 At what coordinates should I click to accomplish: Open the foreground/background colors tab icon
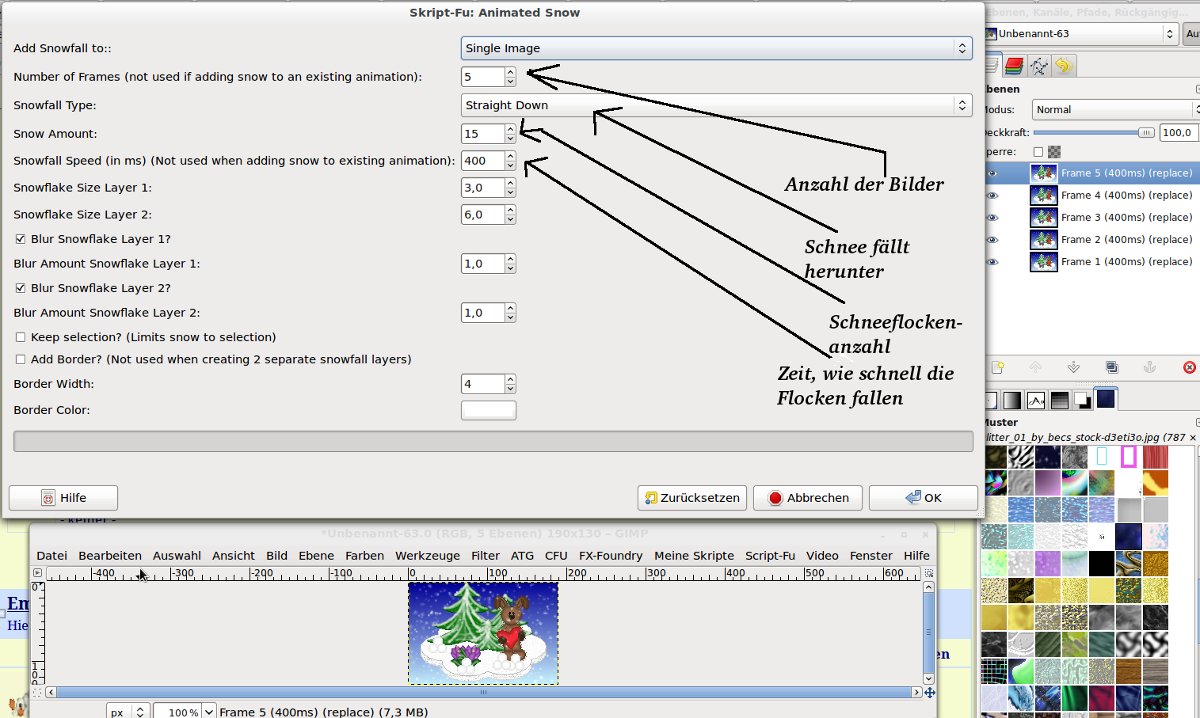tap(1082, 400)
